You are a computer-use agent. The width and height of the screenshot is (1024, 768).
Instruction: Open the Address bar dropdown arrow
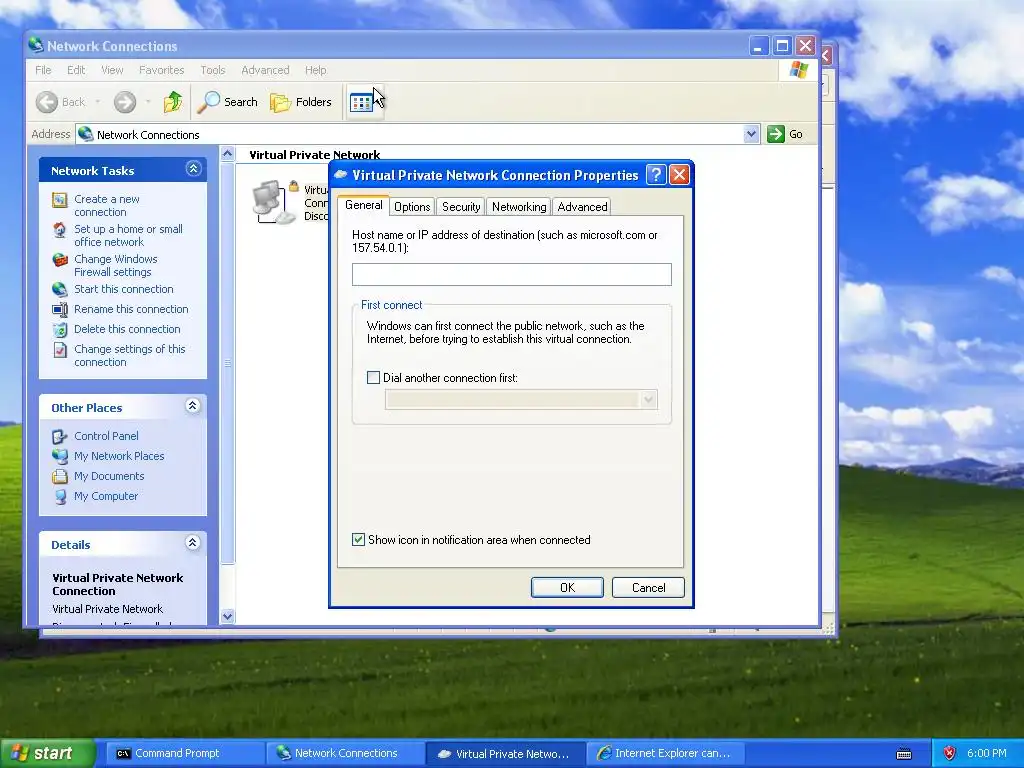click(751, 134)
